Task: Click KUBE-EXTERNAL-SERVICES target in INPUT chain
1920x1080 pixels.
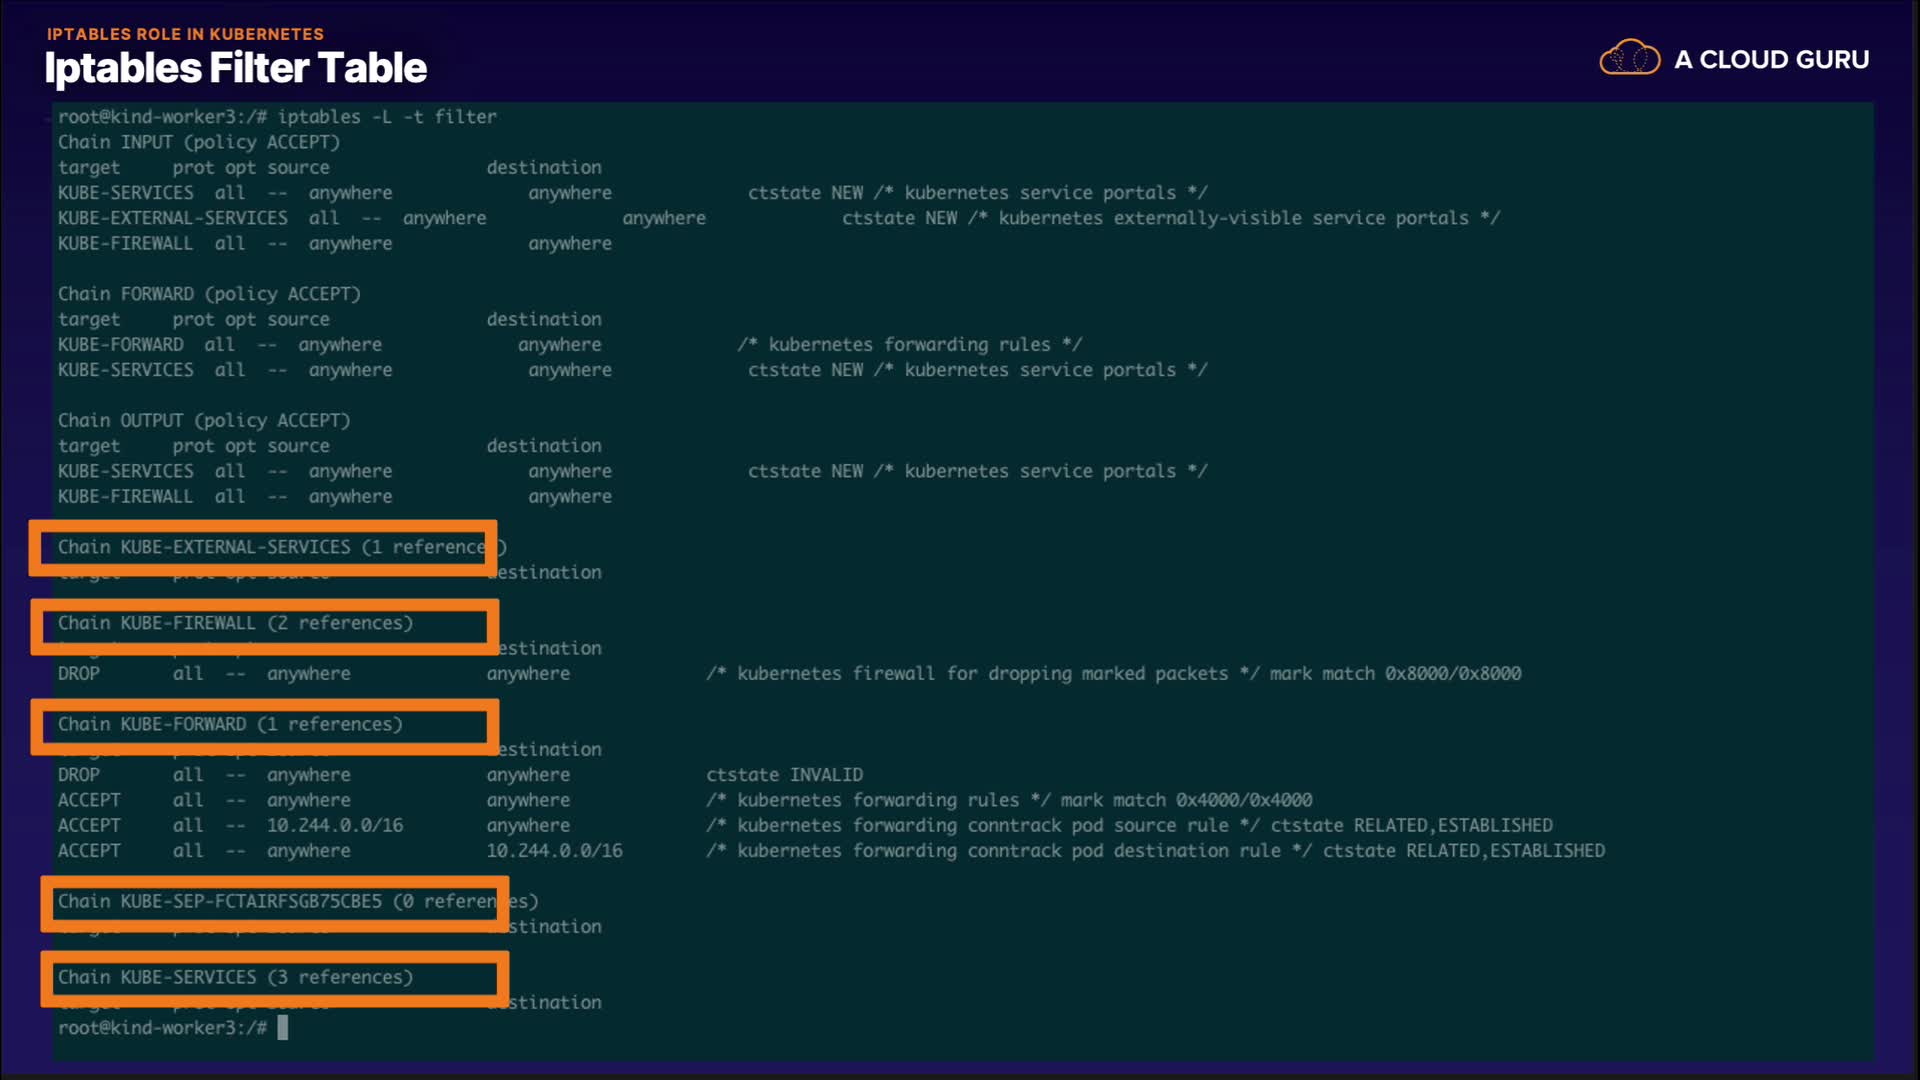Action: [172, 218]
